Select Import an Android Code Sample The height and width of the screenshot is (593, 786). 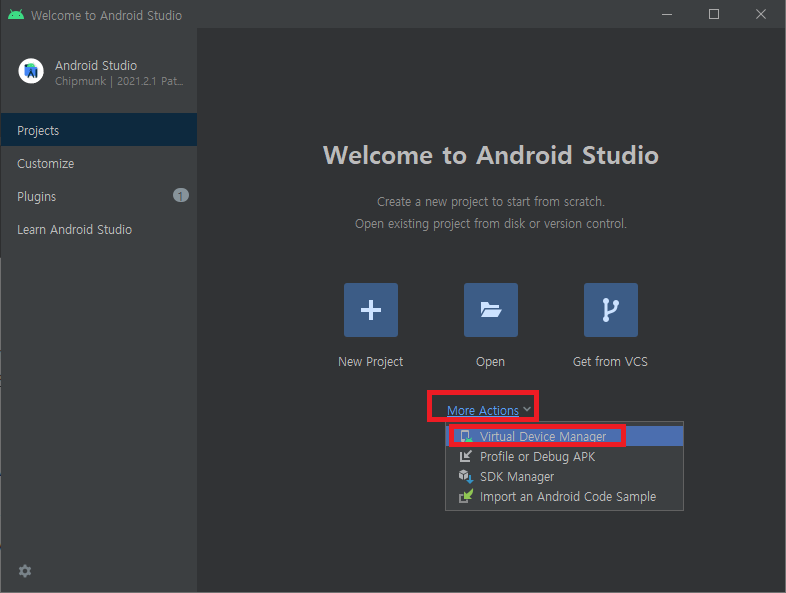coord(564,496)
